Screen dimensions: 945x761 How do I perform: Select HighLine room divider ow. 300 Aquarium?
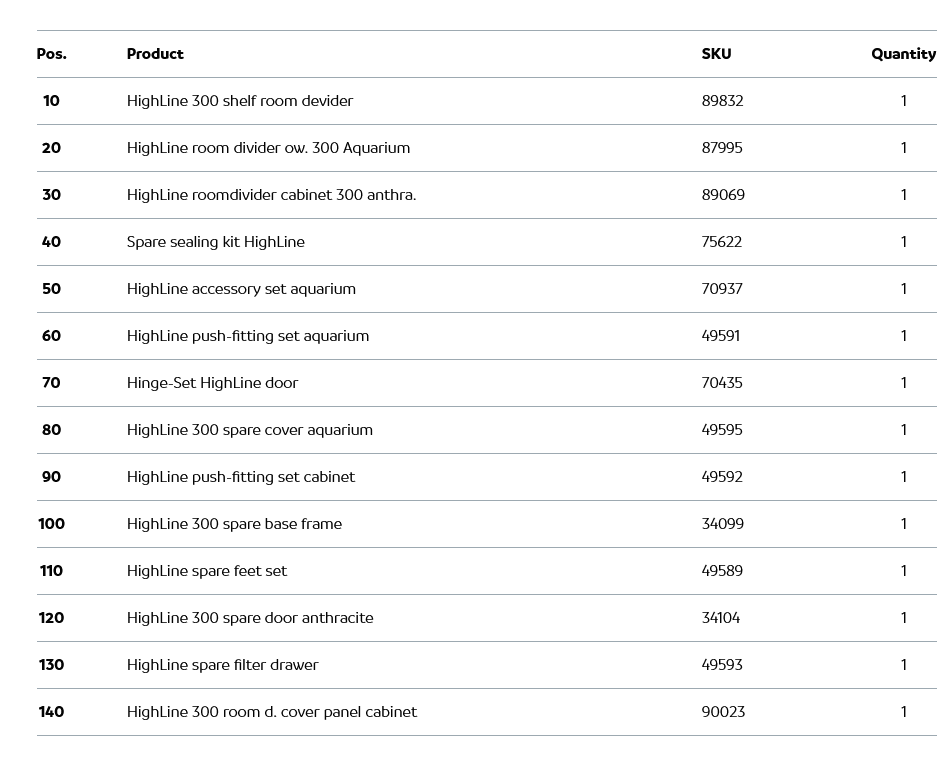click(268, 148)
